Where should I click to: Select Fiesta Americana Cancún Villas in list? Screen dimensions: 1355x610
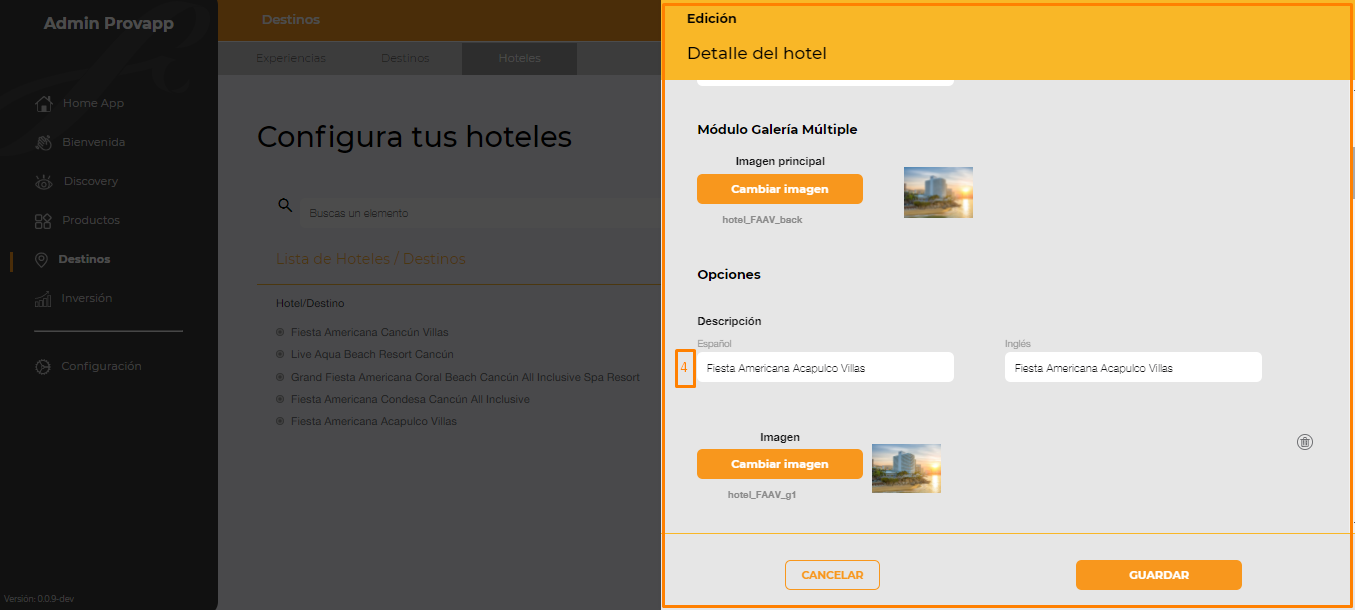(369, 332)
